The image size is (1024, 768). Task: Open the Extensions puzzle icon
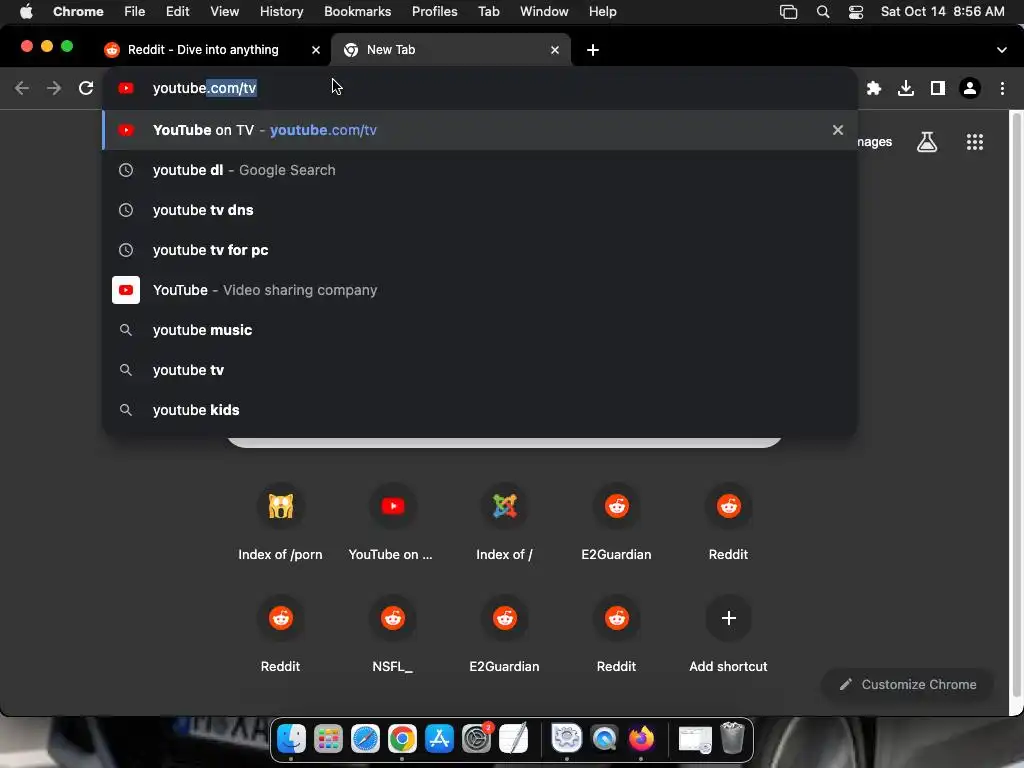tap(874, 88)
